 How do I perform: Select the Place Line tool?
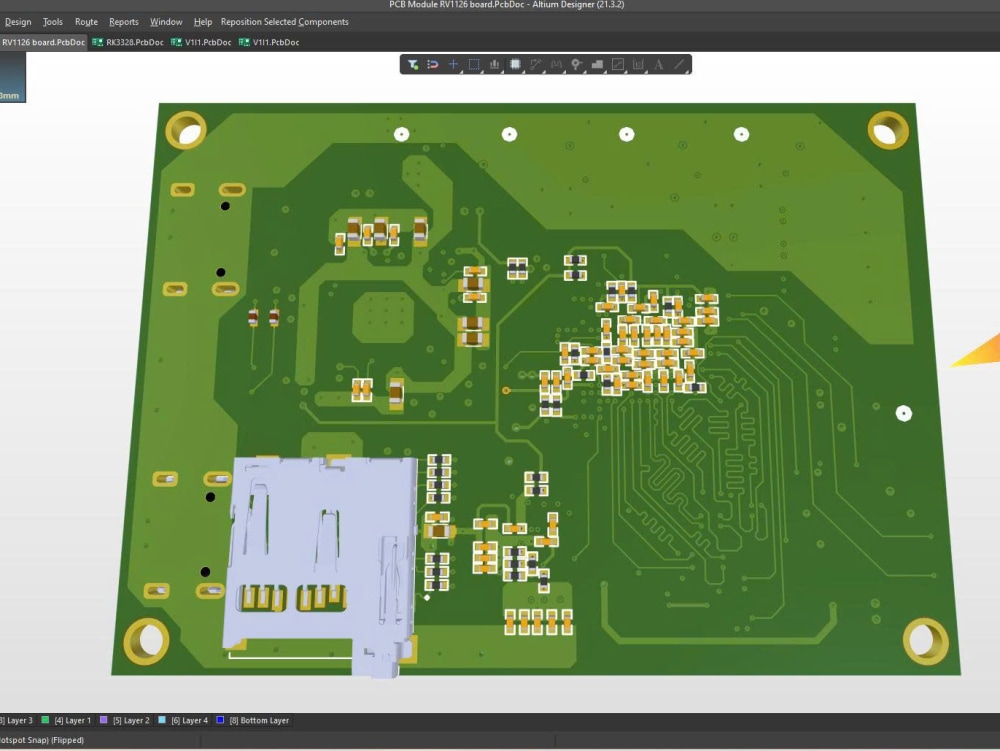pyautogui.click(x=679, y=64)
